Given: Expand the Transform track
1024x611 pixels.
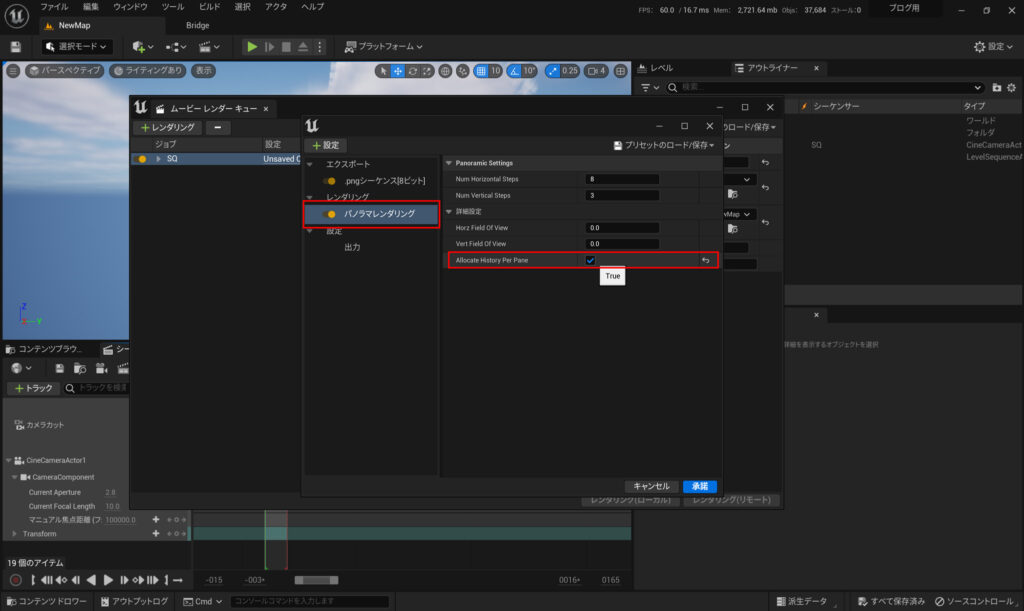Looking at the screenshot, I should (x=14, y=534).
